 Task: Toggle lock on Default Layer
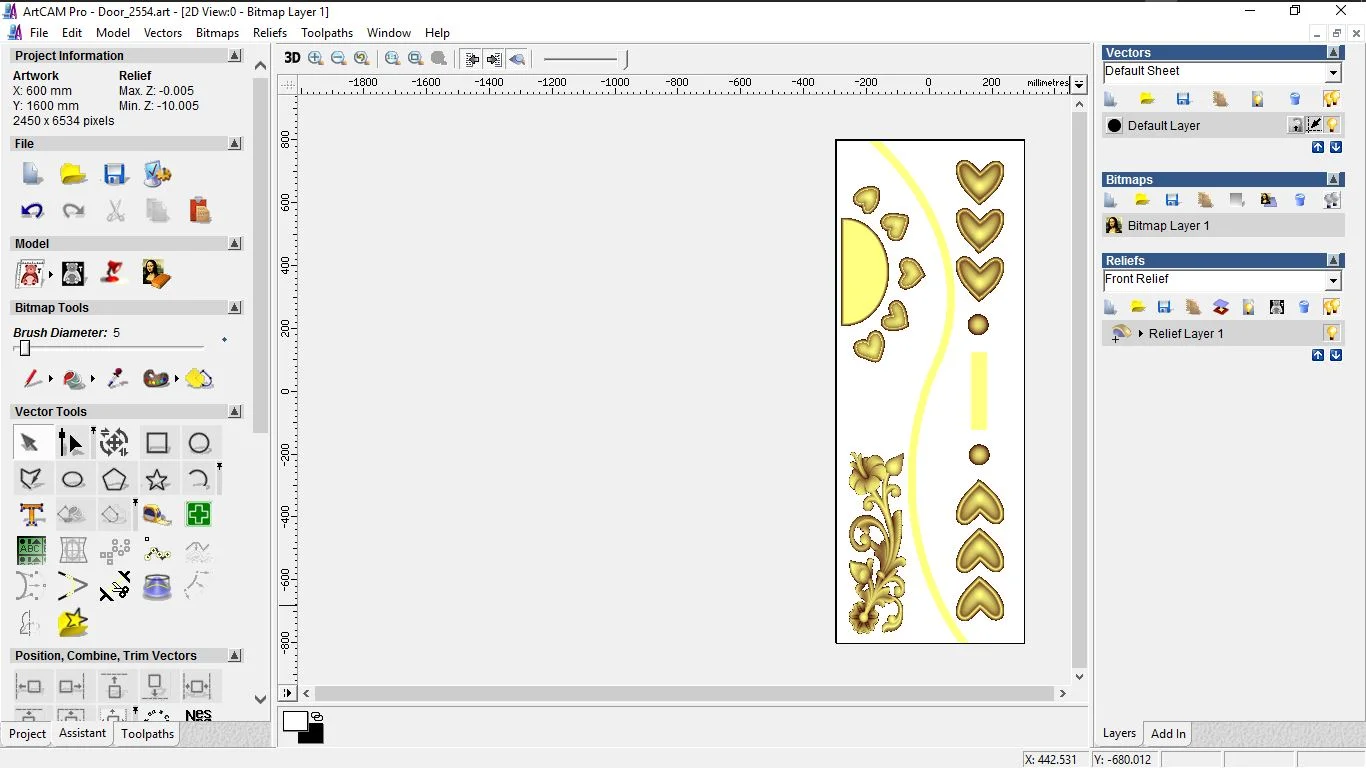[1295, 125]
